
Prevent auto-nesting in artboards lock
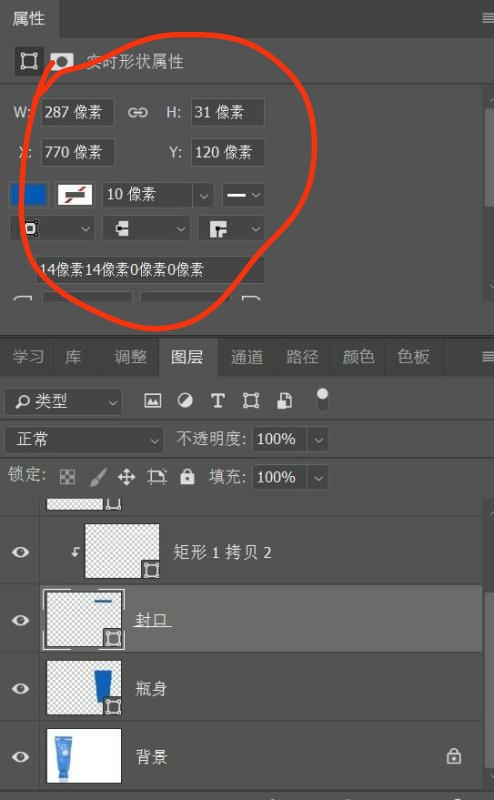pos(157,477)
